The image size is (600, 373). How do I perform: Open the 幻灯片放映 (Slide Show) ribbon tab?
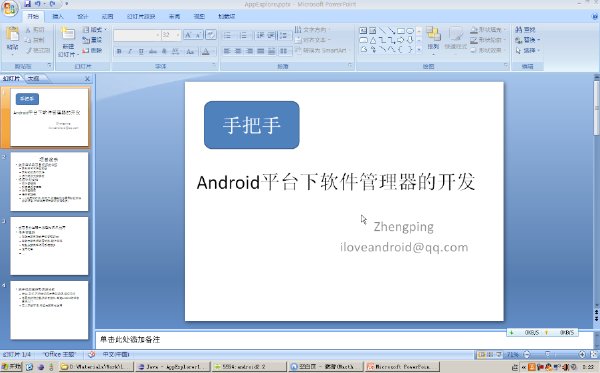click(141, 16)
